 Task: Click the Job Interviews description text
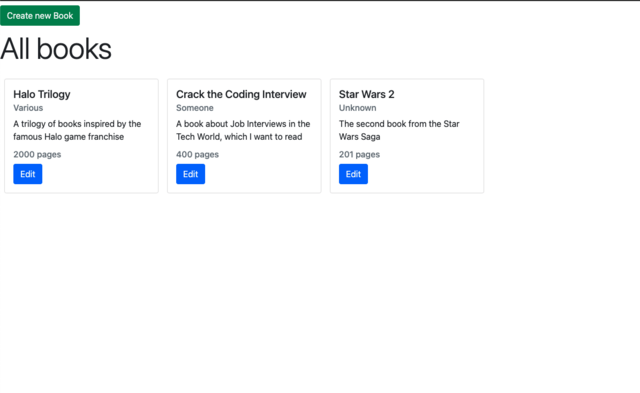(x=243, y=130)
